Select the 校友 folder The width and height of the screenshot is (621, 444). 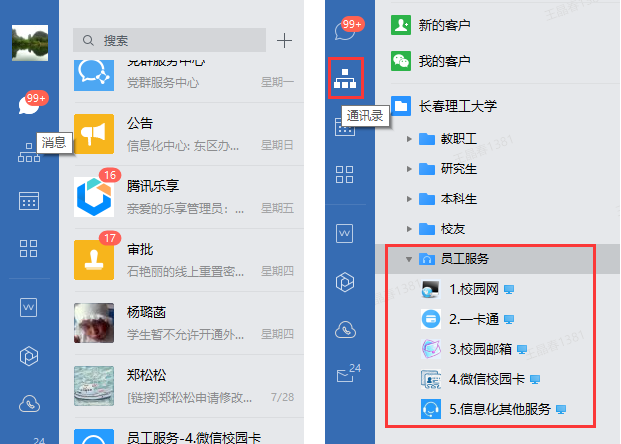click(x=442, y=229)
